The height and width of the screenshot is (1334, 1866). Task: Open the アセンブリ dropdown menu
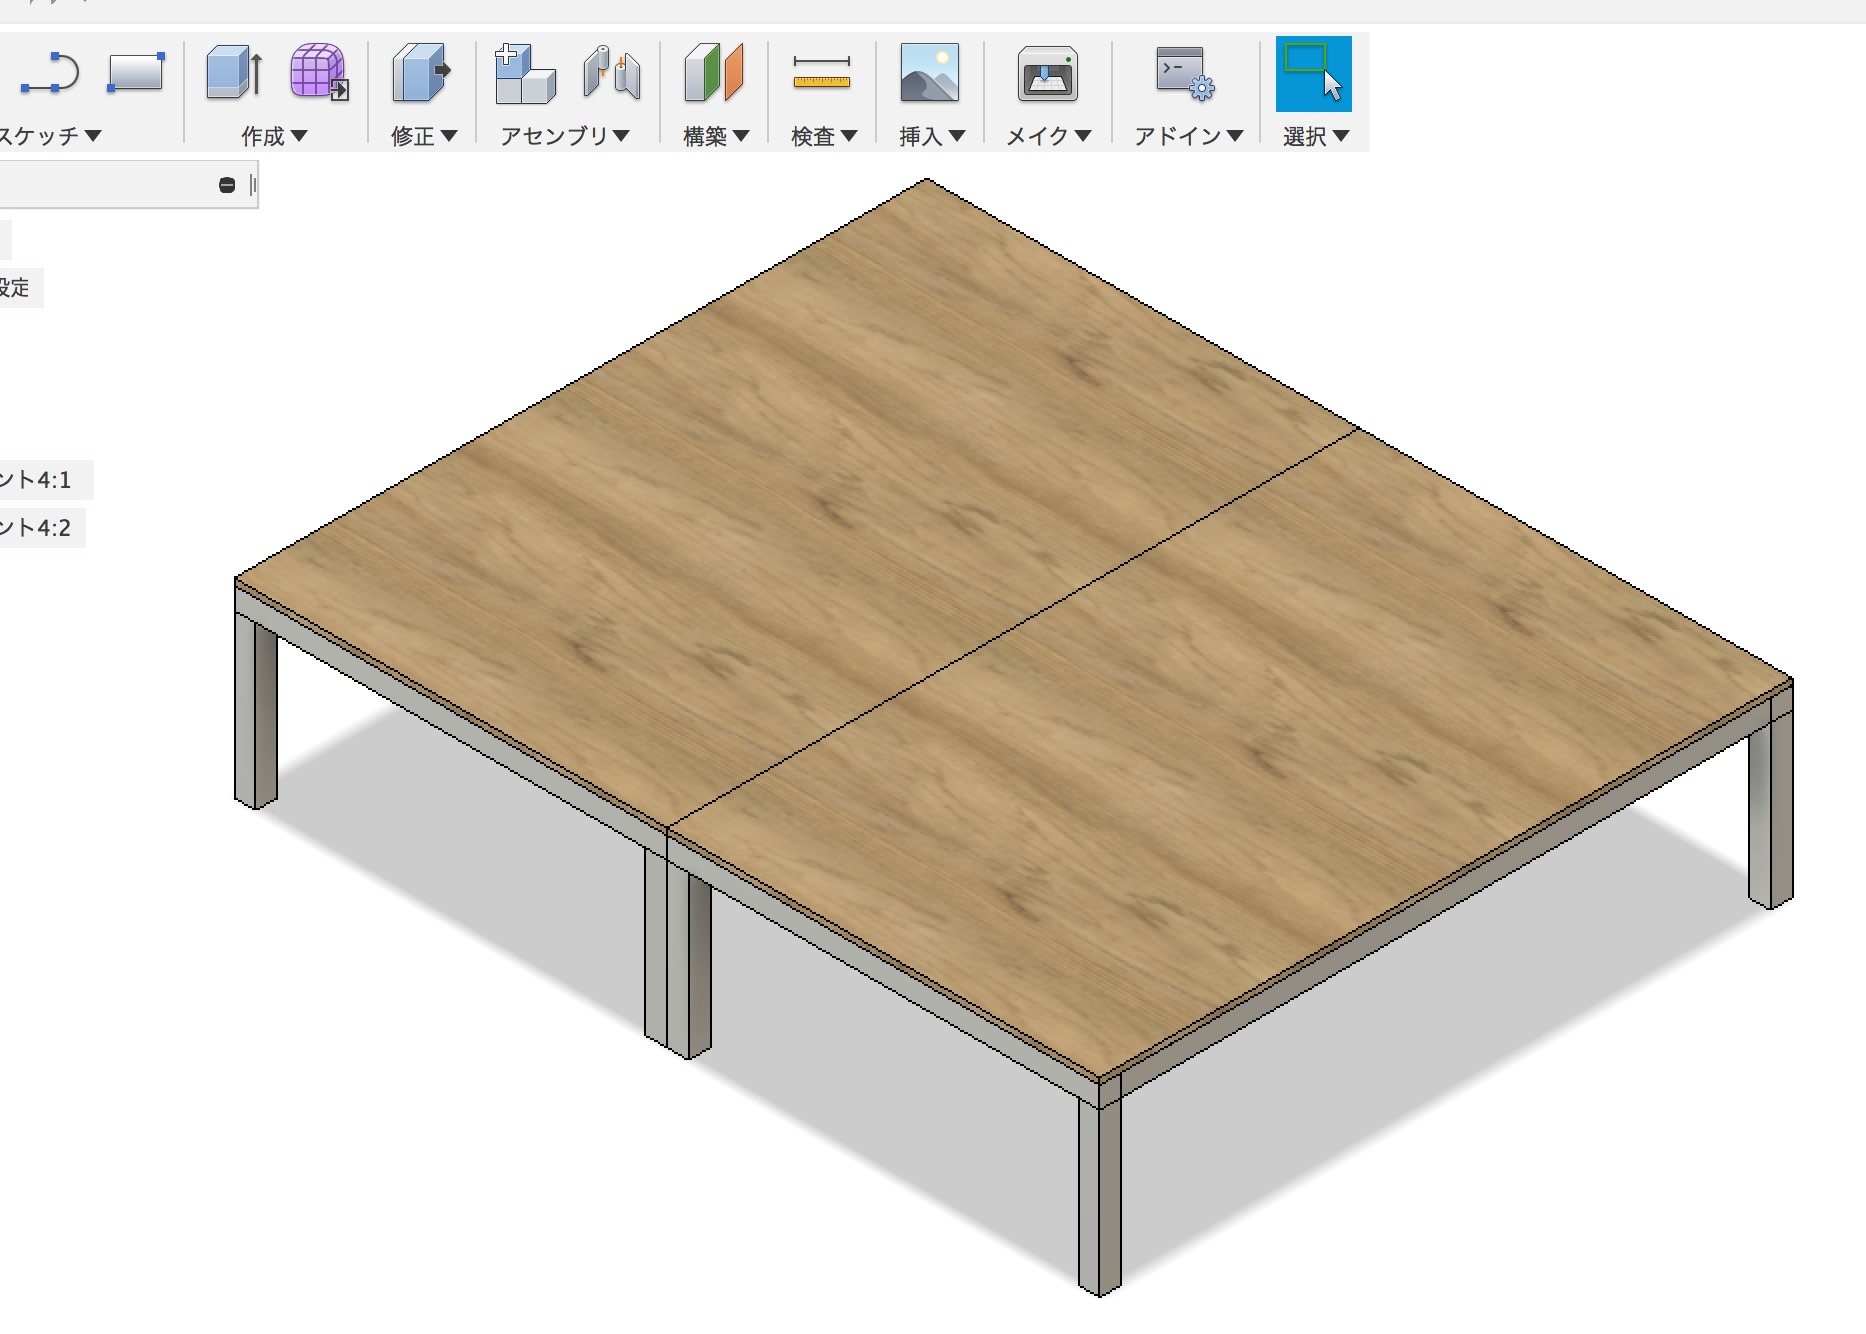[564, 136]
